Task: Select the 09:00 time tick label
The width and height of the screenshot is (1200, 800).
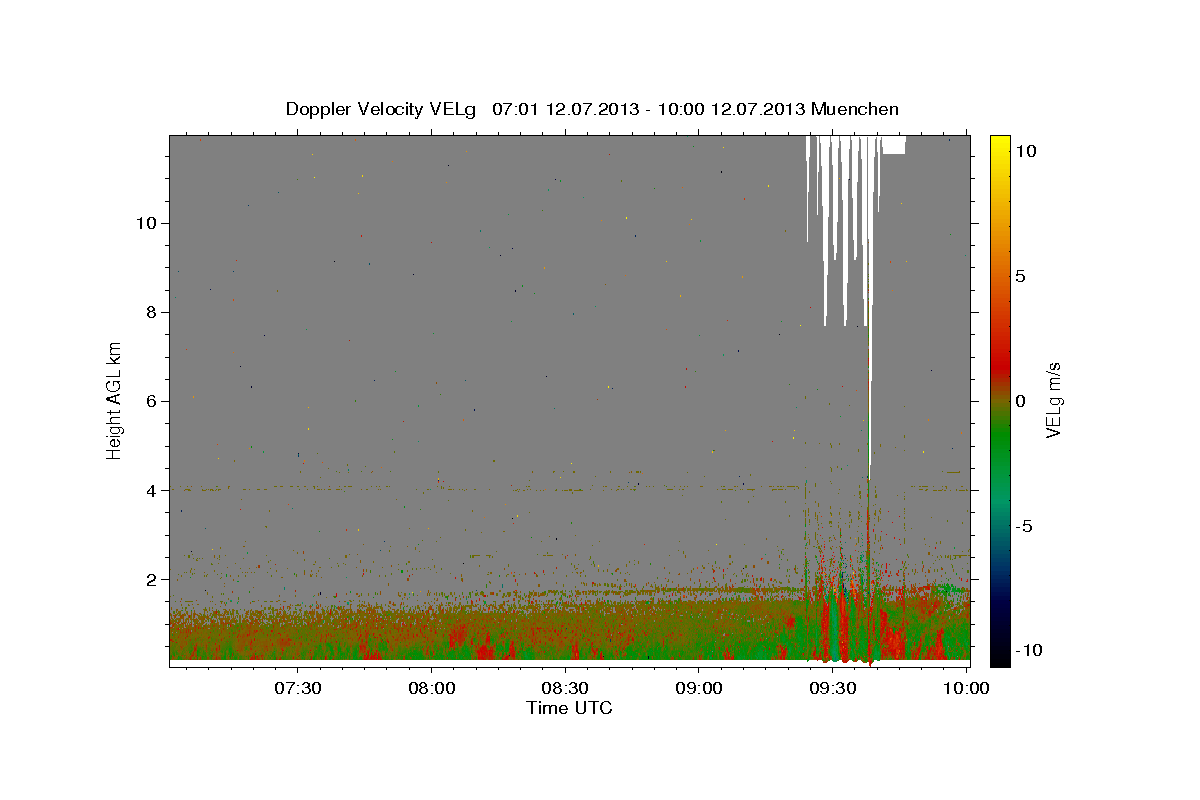Action: 699,688
